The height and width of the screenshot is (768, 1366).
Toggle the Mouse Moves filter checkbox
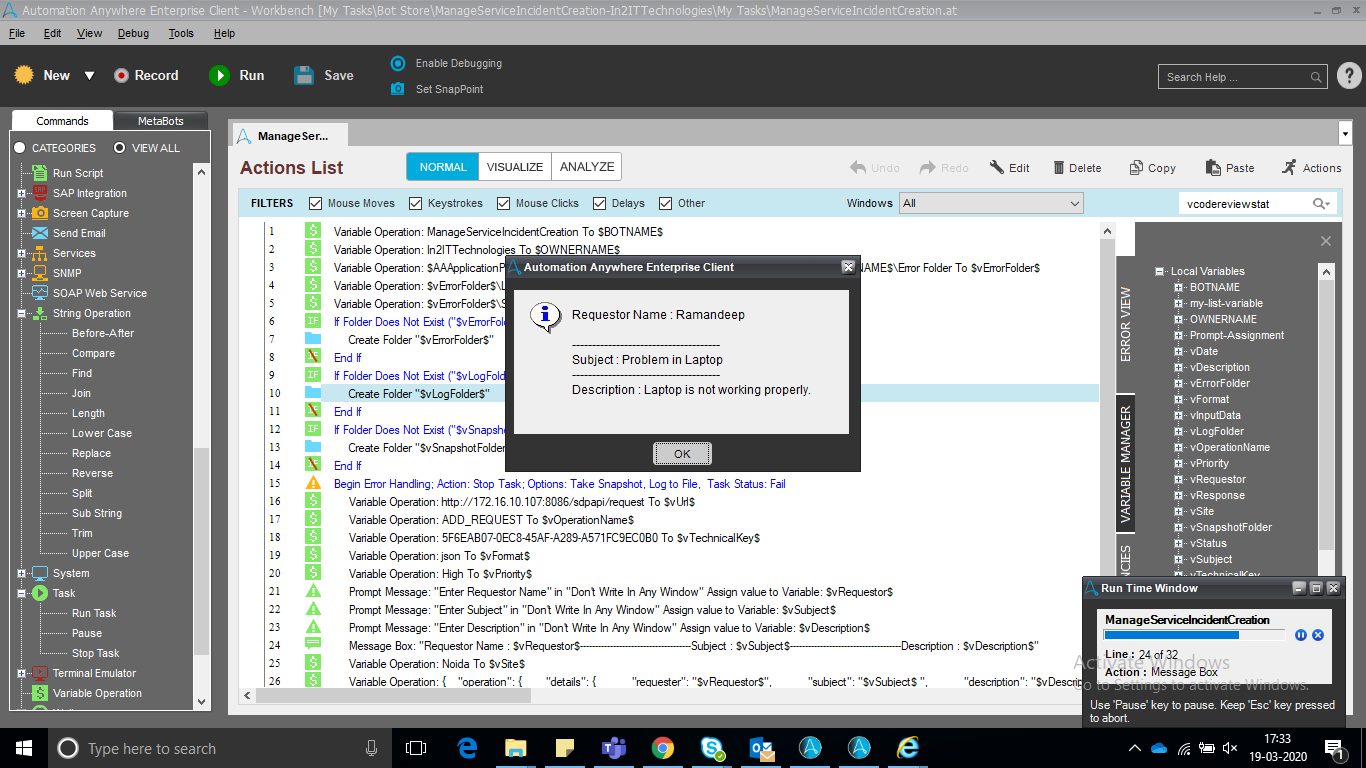pos(316,203)
